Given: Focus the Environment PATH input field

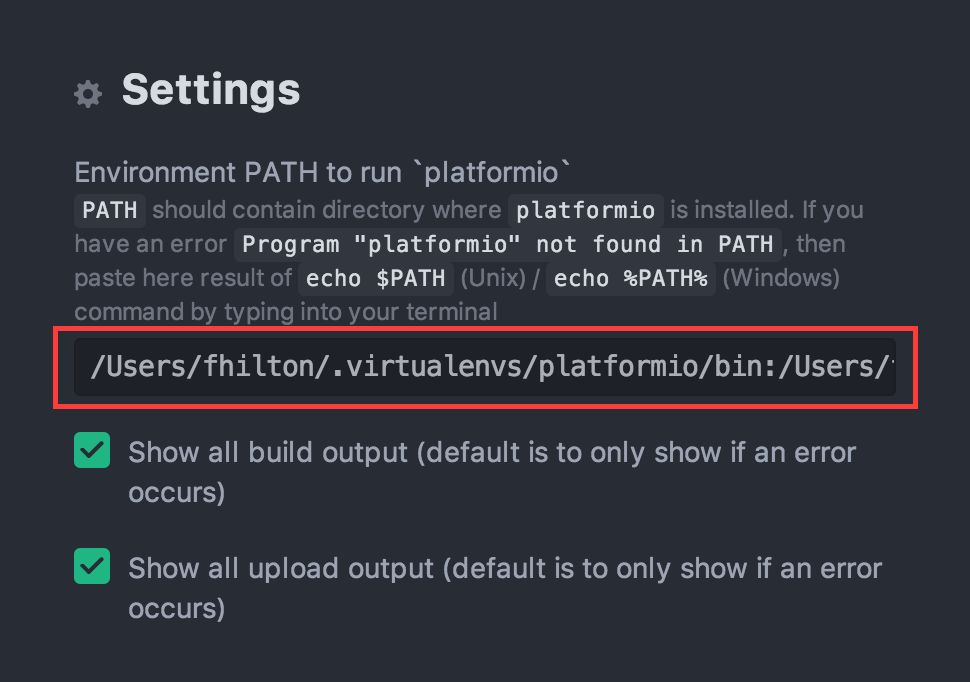Looking at the screenshot, I should pyautogui.click(x=485, y=367).
